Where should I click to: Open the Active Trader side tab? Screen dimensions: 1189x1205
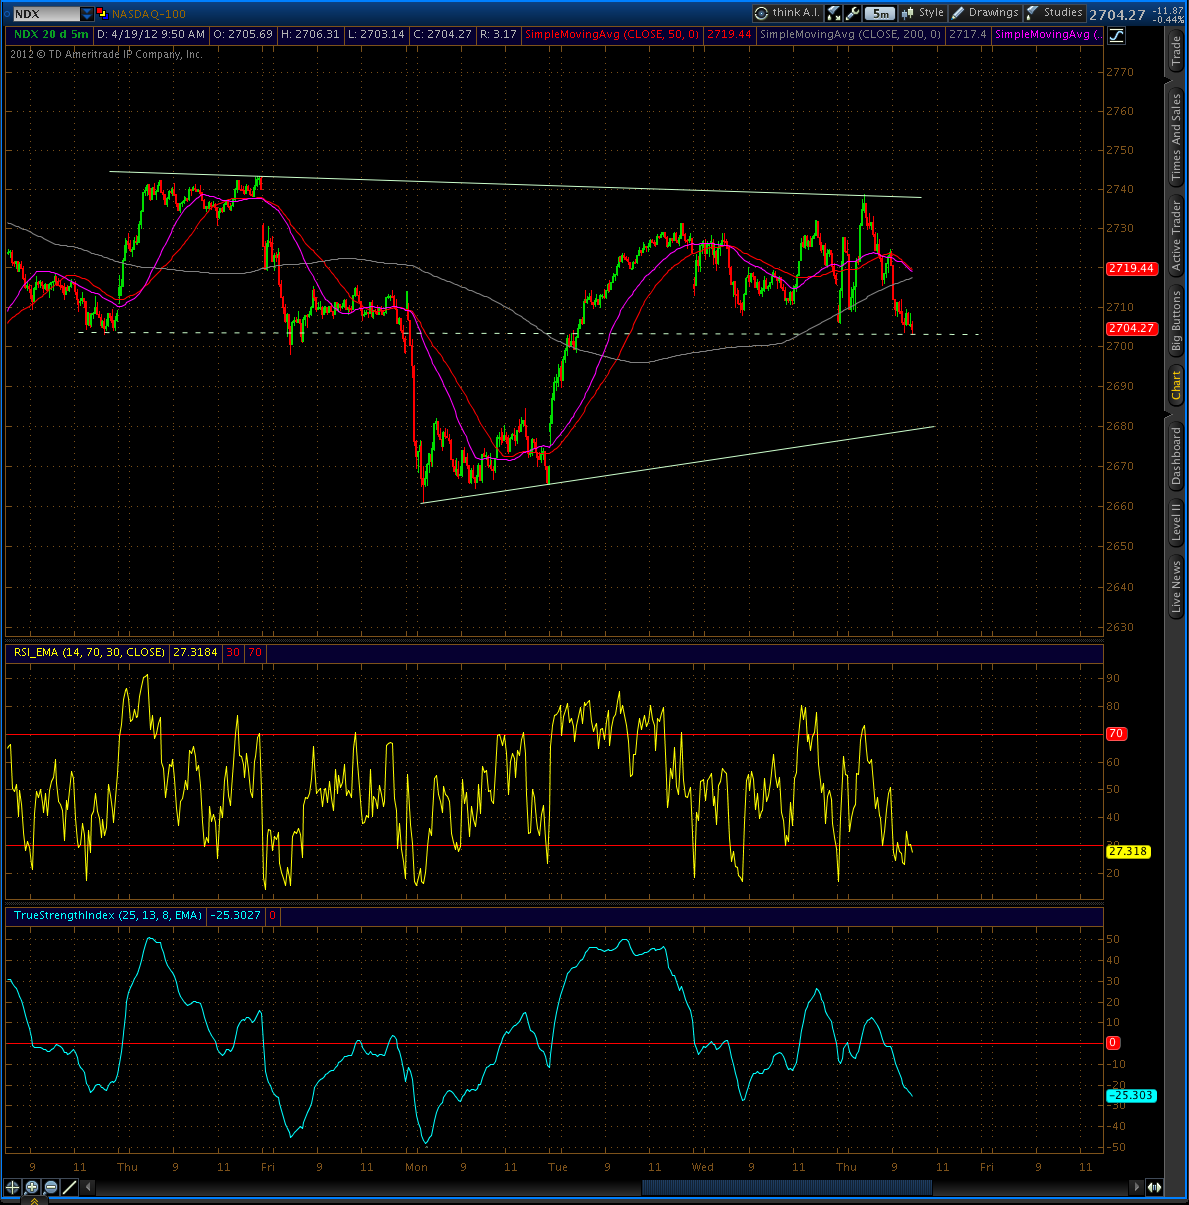[x=1177, y=236]
